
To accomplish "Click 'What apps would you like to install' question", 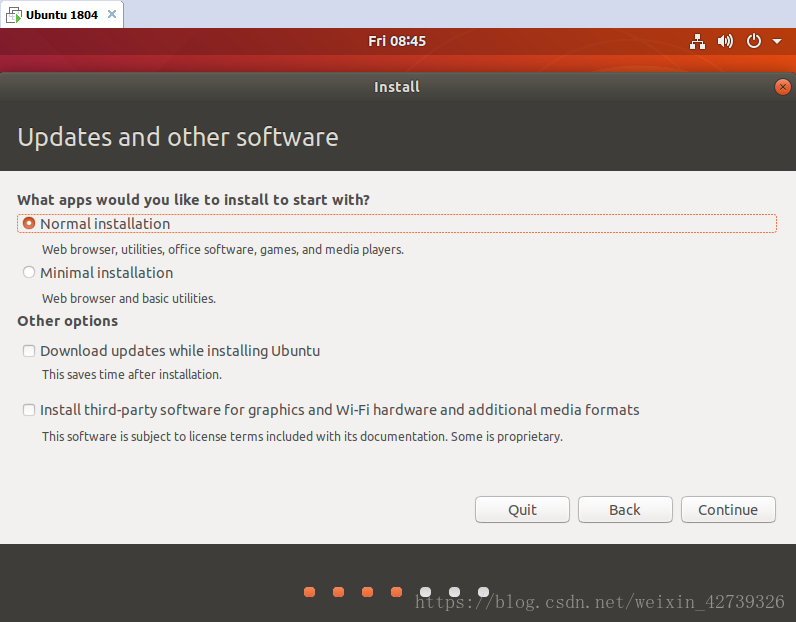I will click(x=193, y=200).
